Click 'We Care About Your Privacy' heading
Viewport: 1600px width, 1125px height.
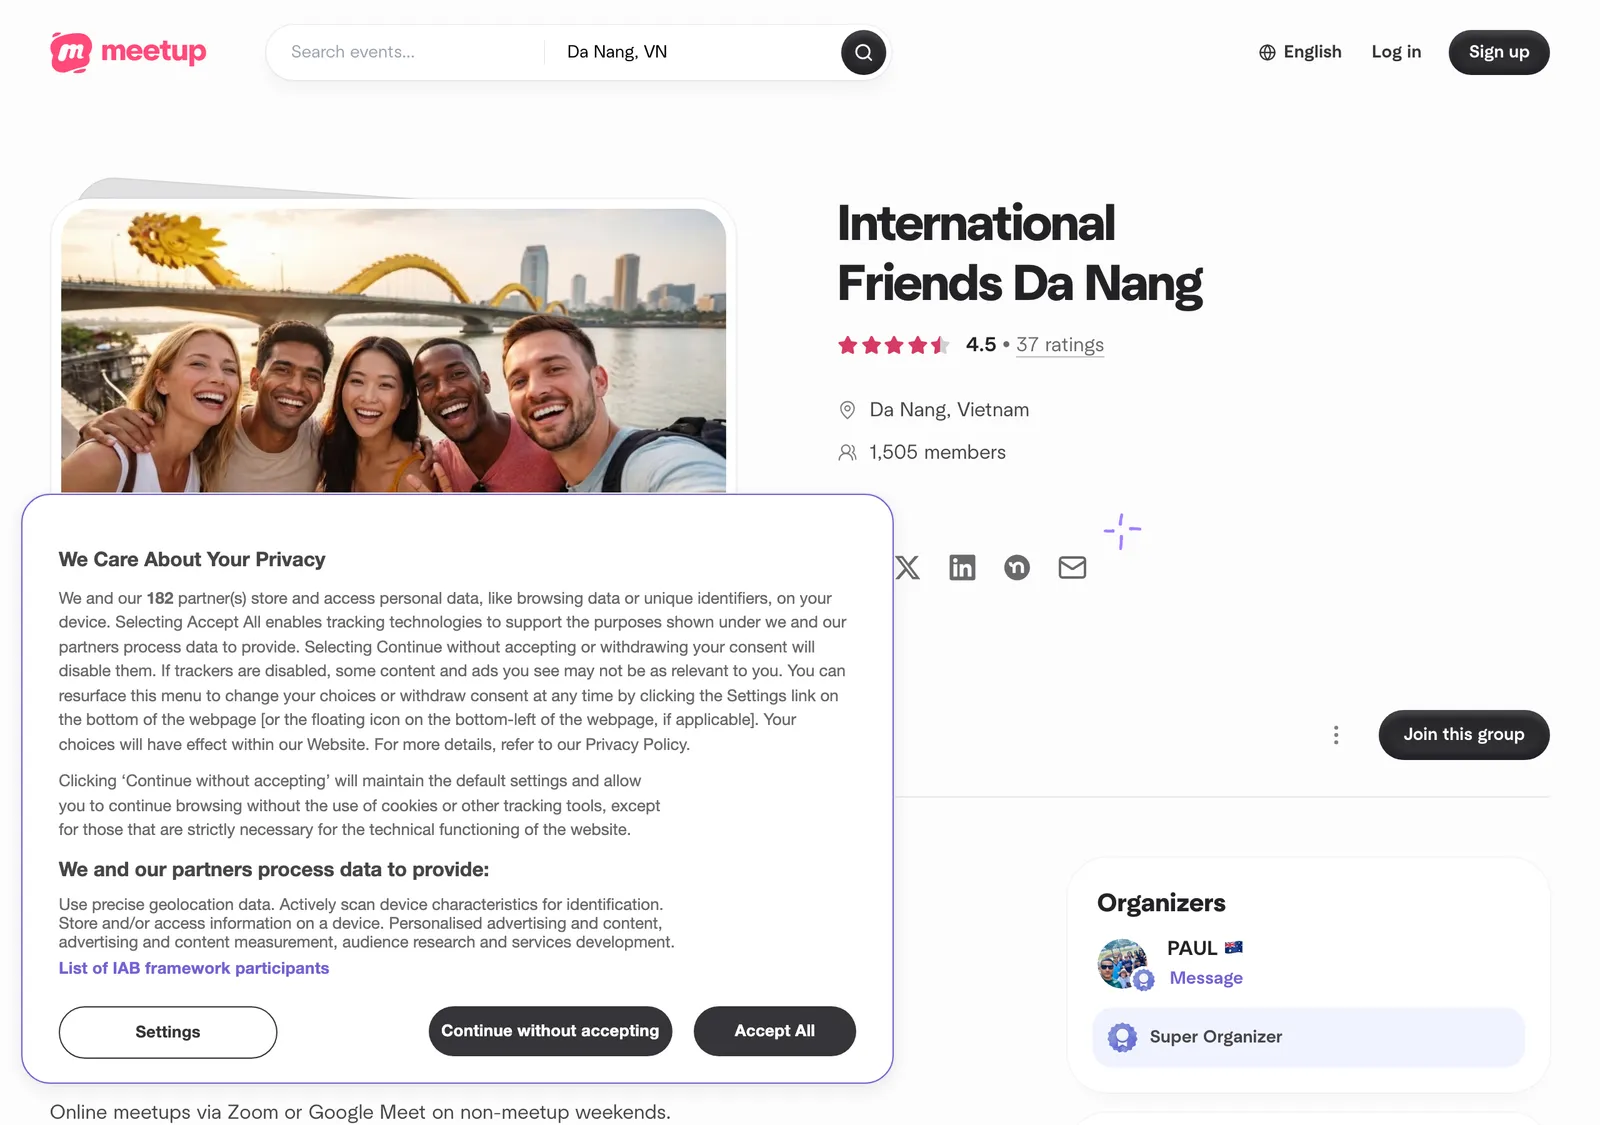click(x=192, y=560)
